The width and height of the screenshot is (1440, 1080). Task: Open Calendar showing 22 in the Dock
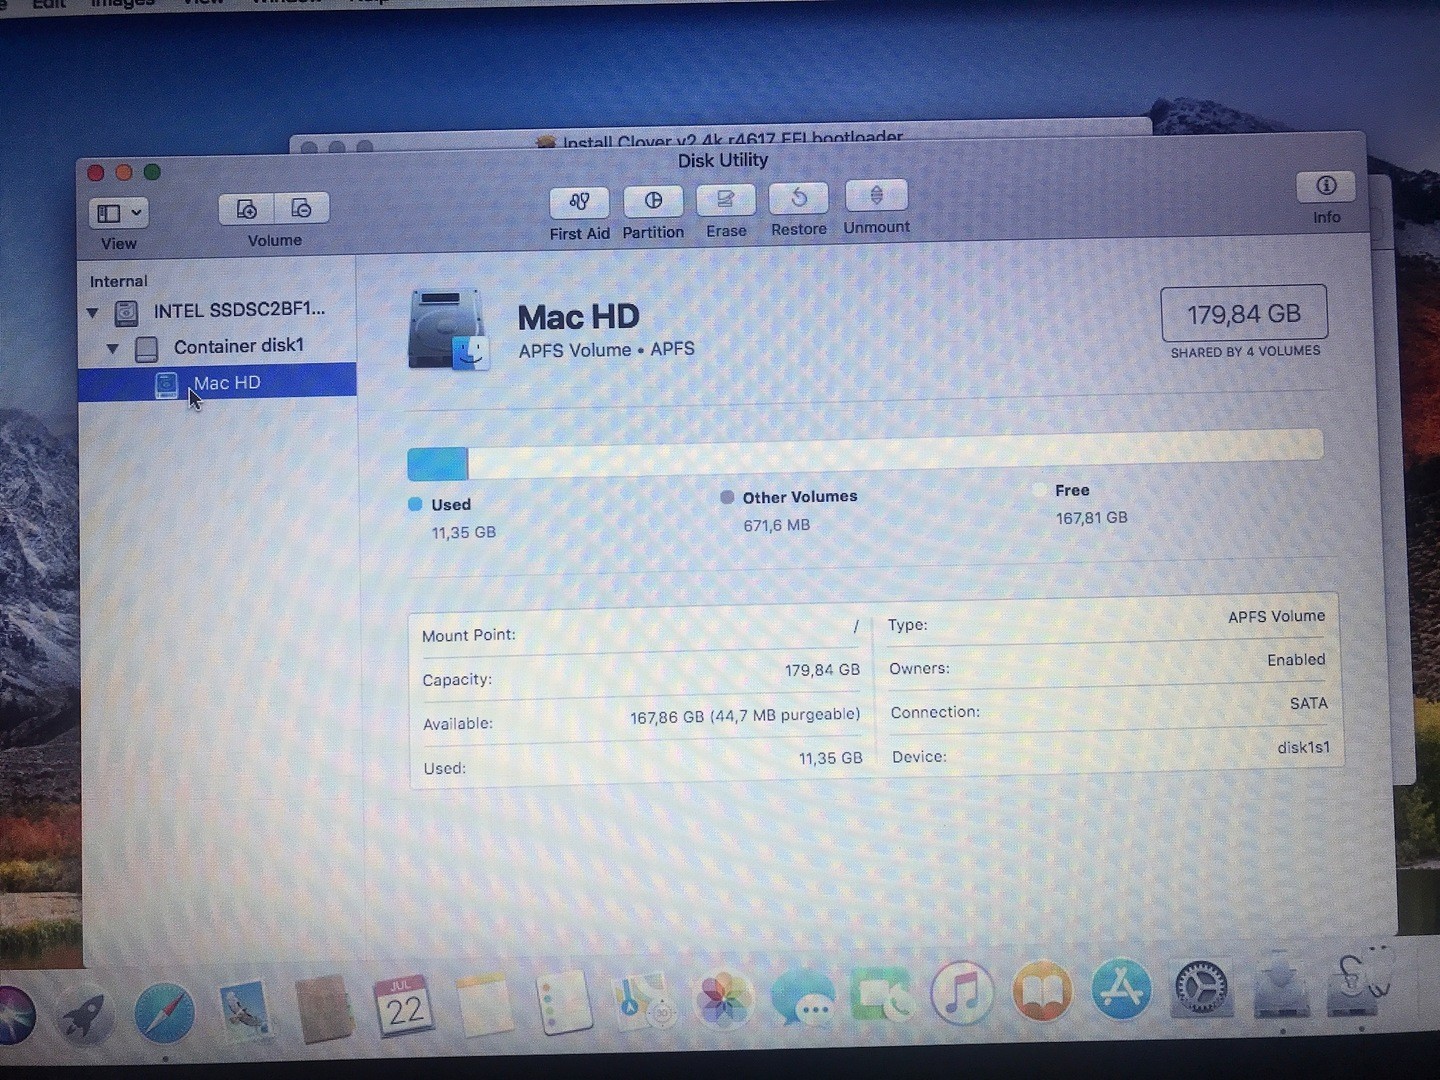click(403, 1006)
